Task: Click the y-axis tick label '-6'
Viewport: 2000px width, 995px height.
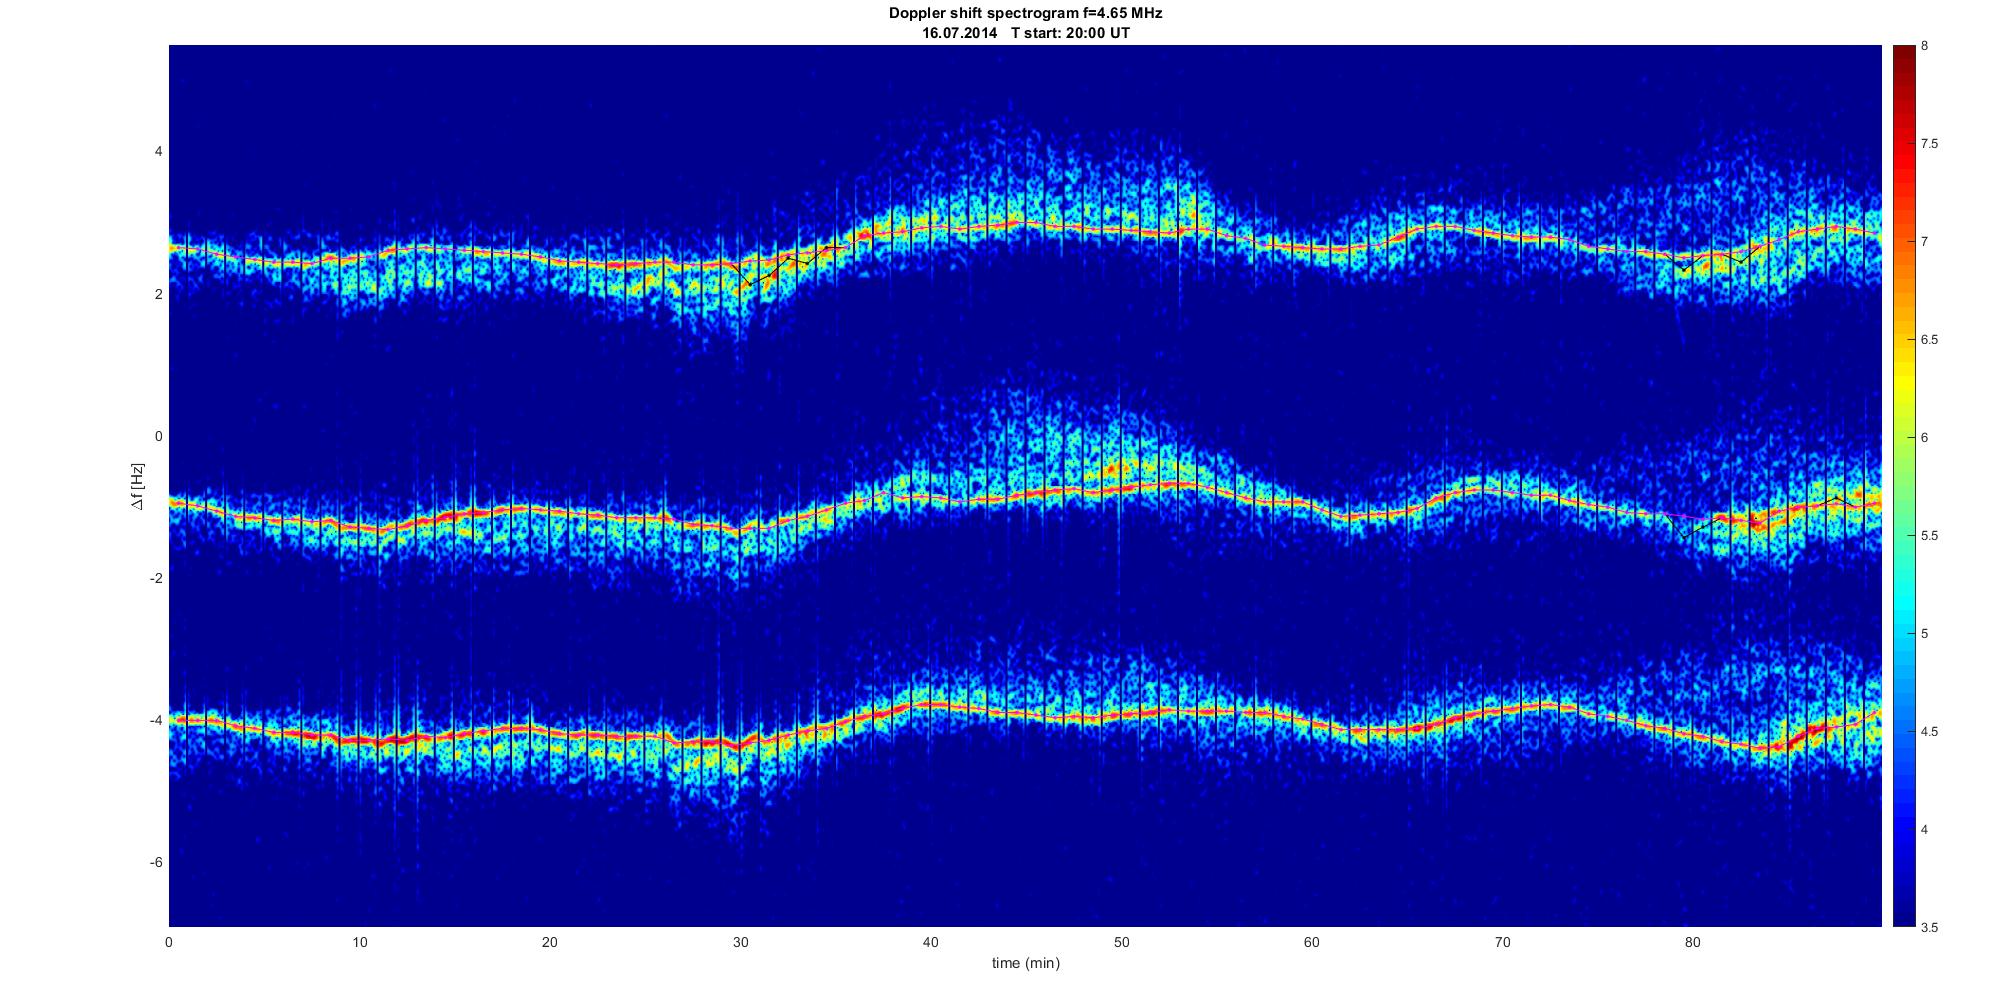Action: point(156,863)
